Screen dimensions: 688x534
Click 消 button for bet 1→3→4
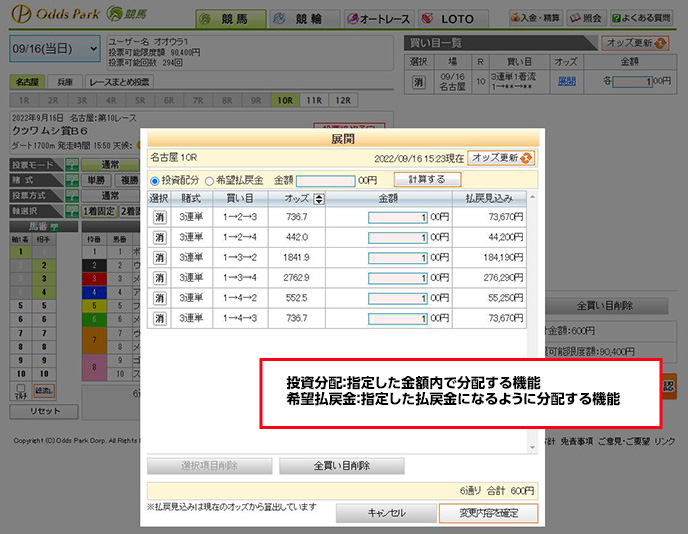160,278
